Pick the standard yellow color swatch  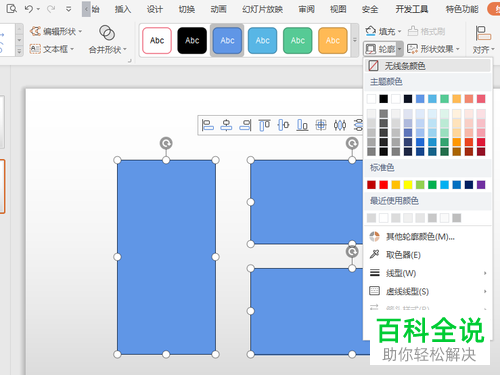coord(408,185)
